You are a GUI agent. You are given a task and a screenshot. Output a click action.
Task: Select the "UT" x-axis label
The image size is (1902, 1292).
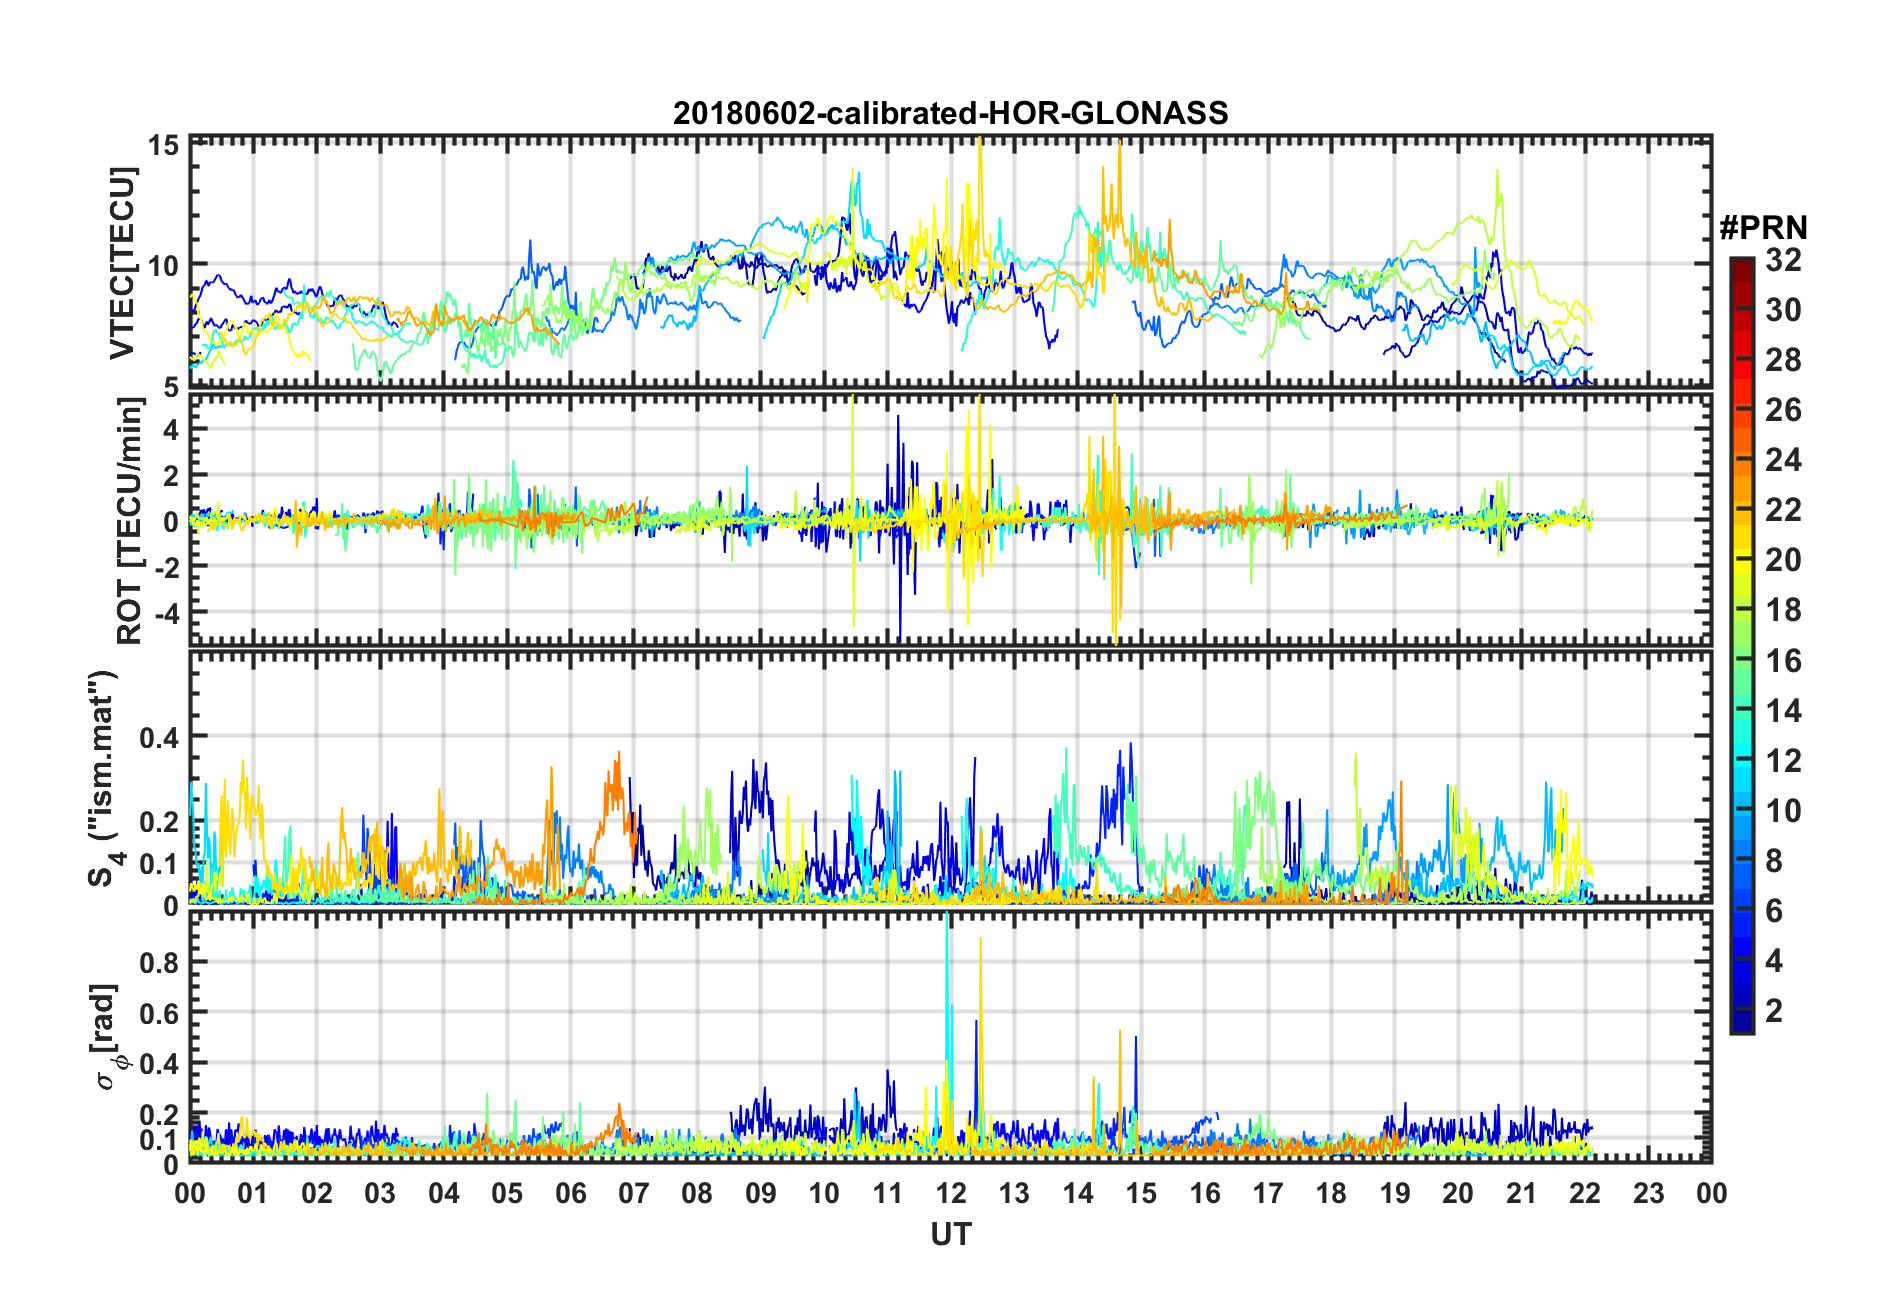pos(950,1235)
